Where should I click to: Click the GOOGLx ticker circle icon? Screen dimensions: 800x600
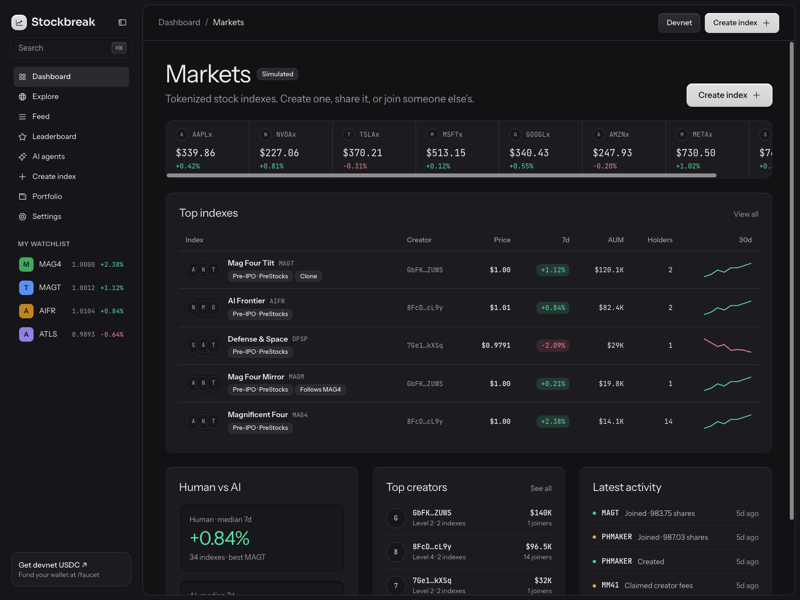tap(515, 134)
